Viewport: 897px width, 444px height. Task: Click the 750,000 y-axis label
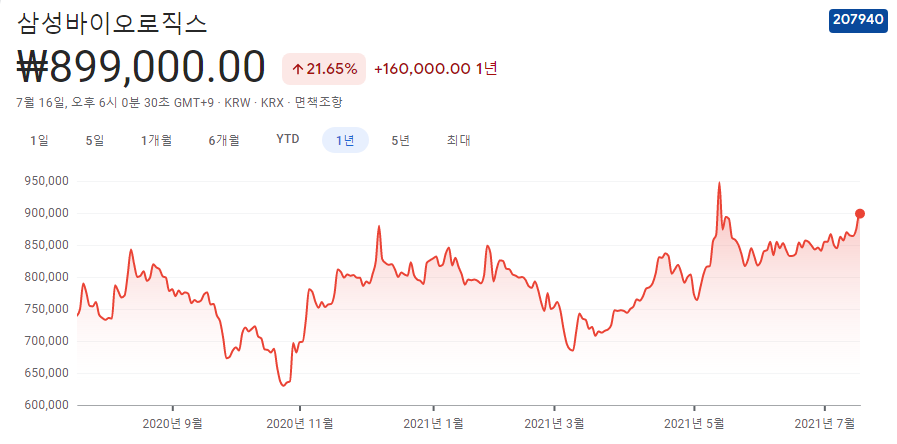point(47,309)
